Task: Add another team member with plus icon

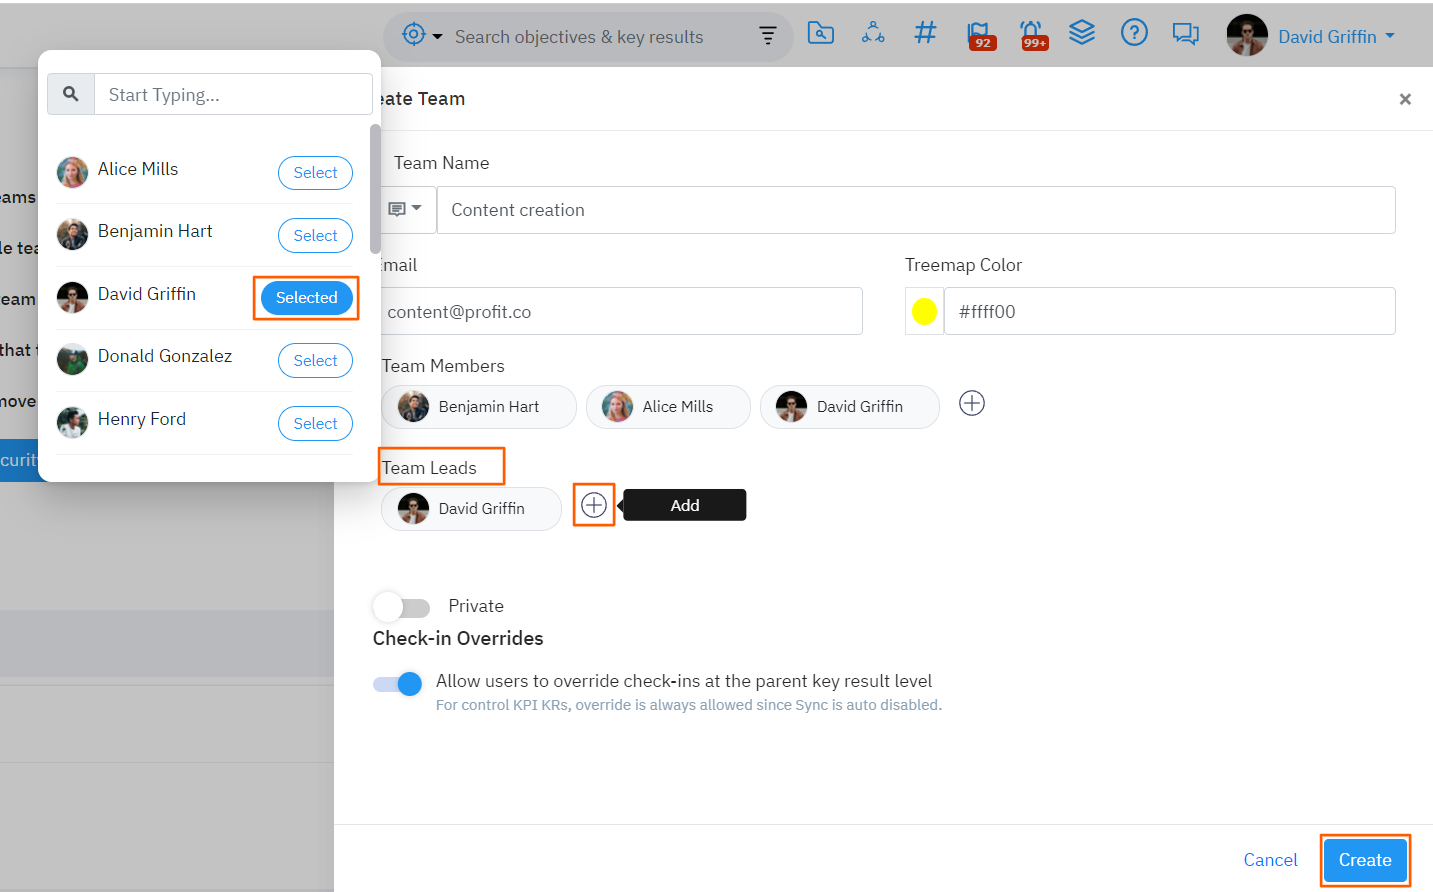Action: pos(972,403)
